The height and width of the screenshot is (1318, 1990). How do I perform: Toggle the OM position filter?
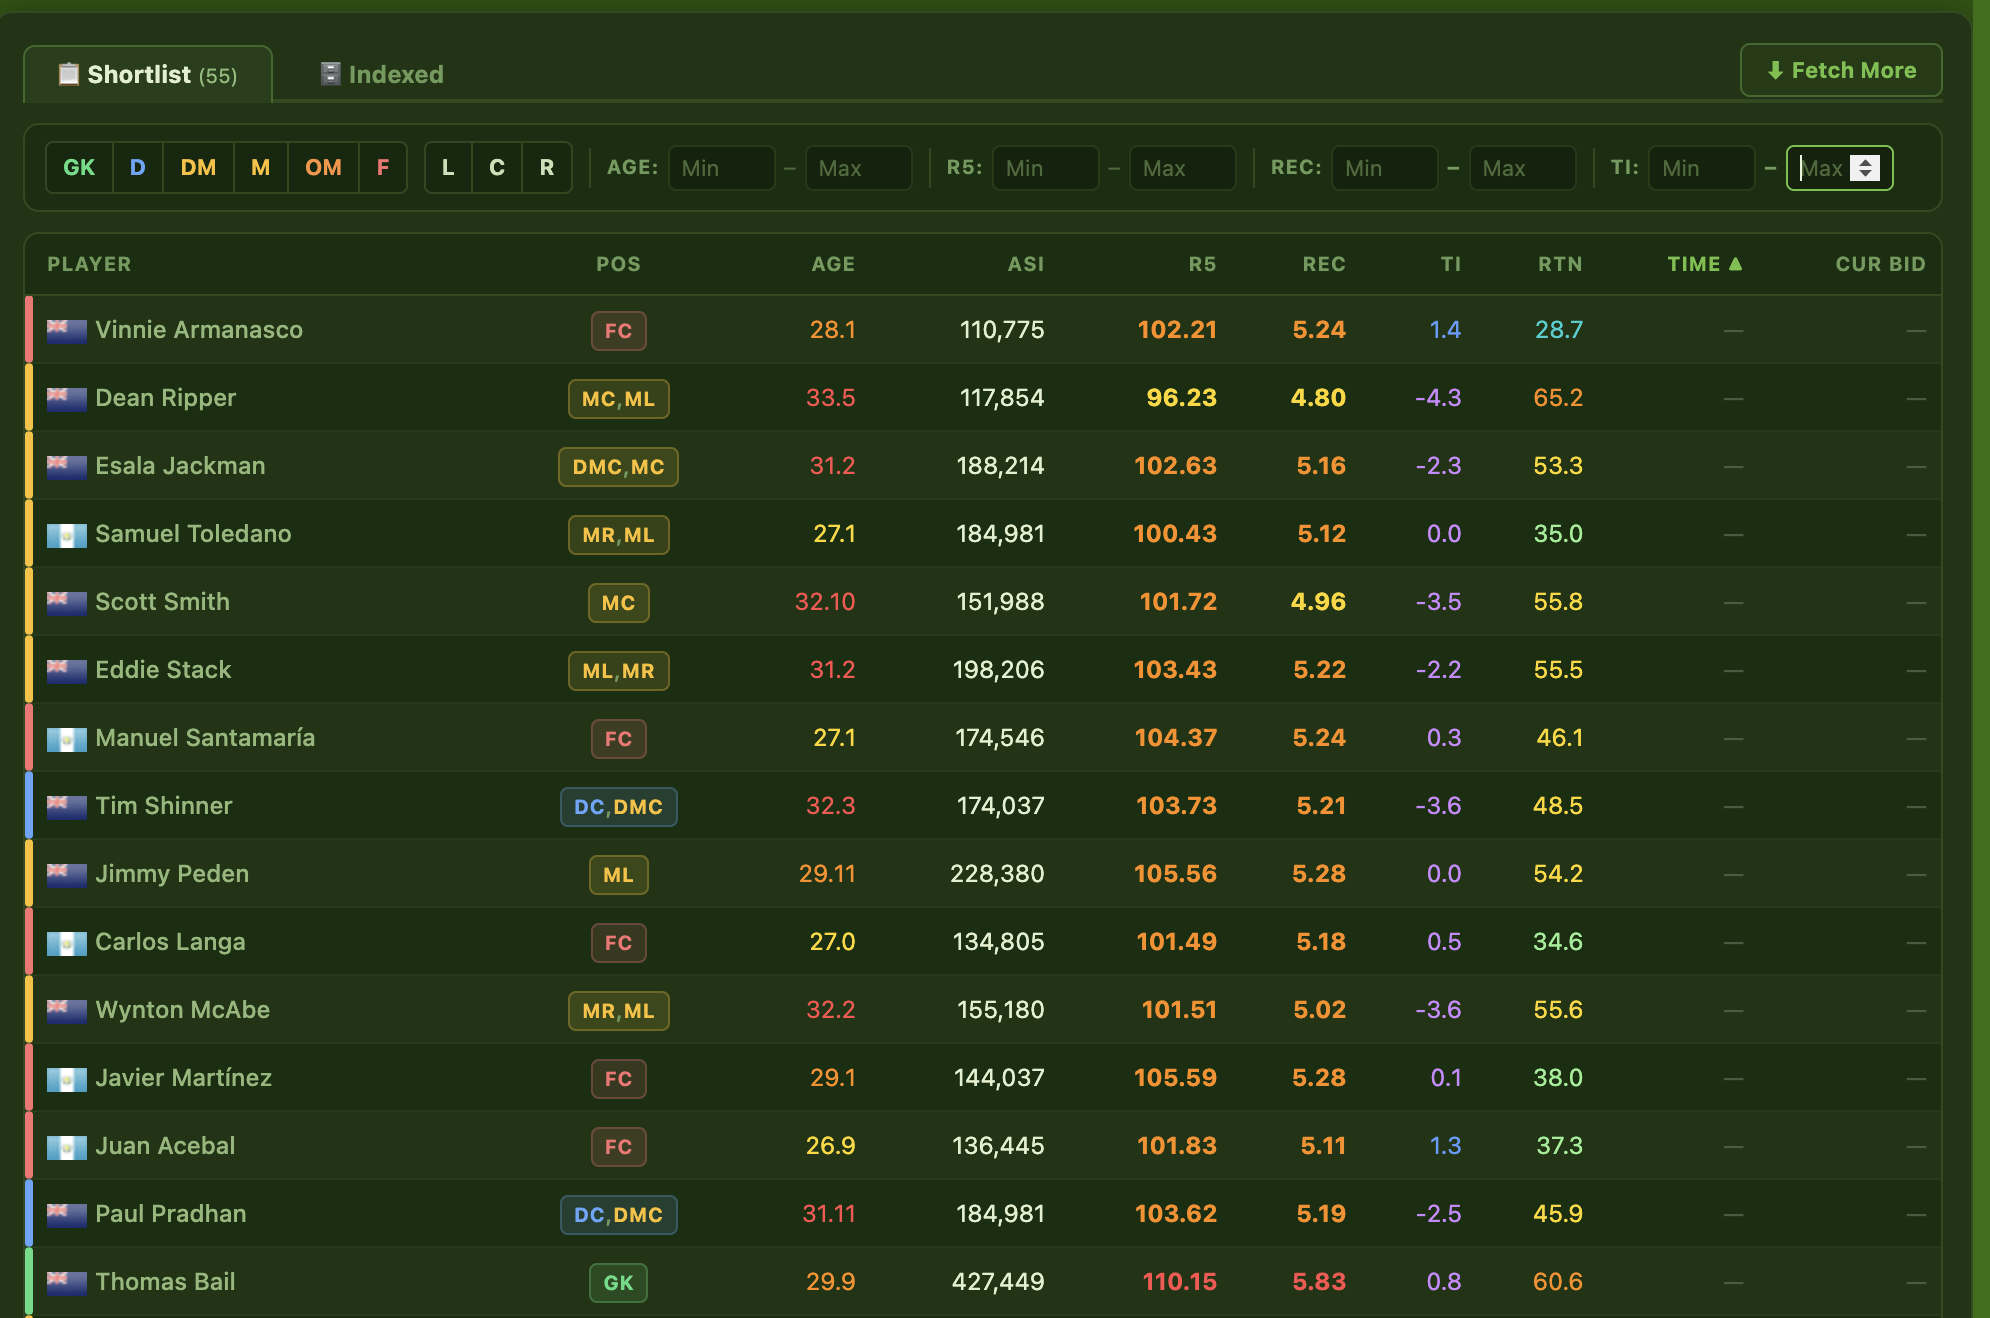323,168
